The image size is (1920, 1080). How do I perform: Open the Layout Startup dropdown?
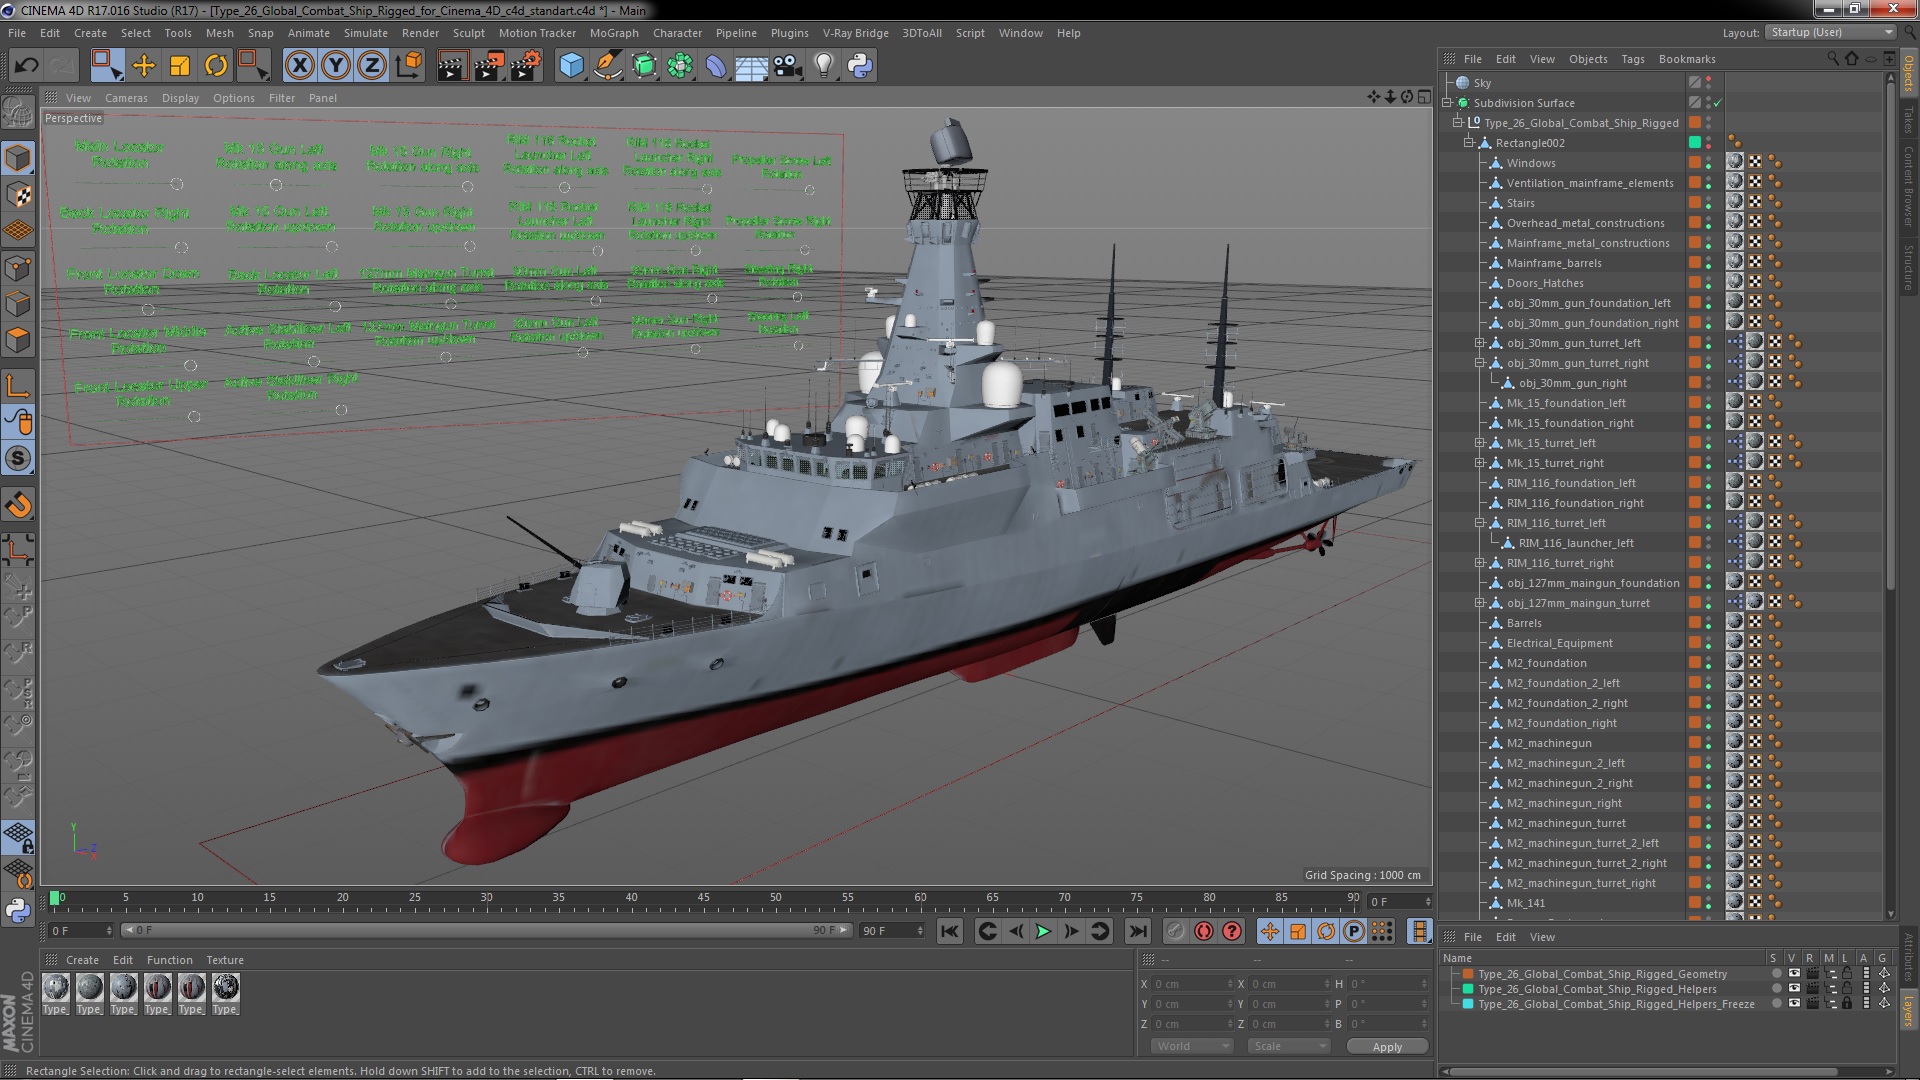(x=1830, y=32)
